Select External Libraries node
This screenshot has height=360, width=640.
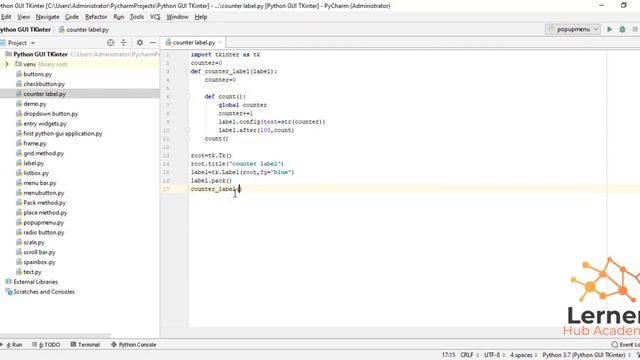click(36, 282)
